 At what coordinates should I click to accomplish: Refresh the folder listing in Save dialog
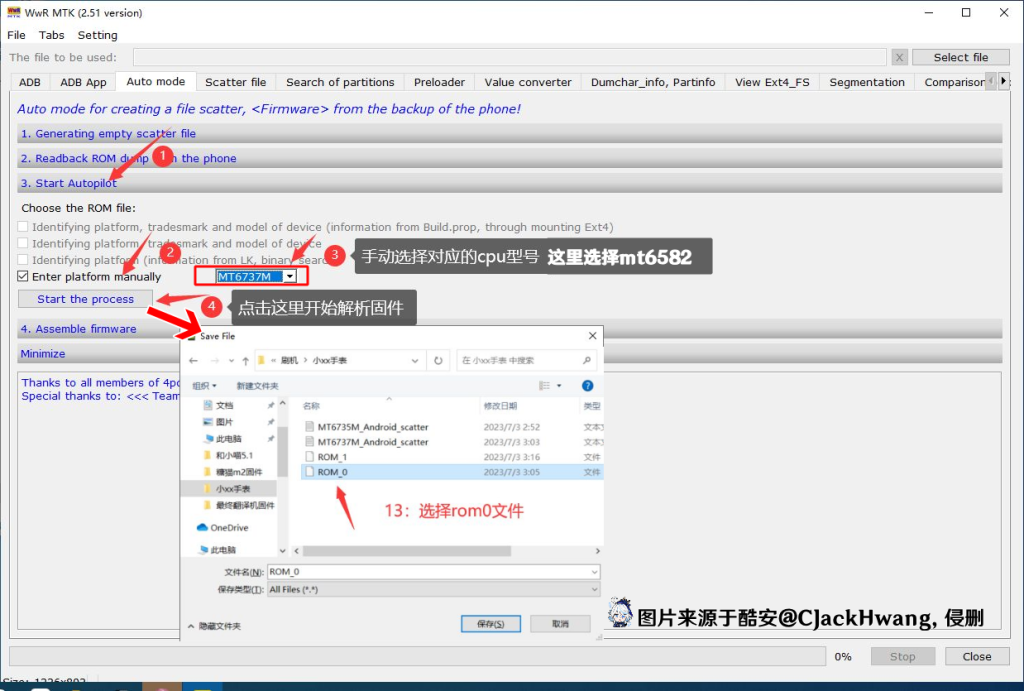coord(438,360)
